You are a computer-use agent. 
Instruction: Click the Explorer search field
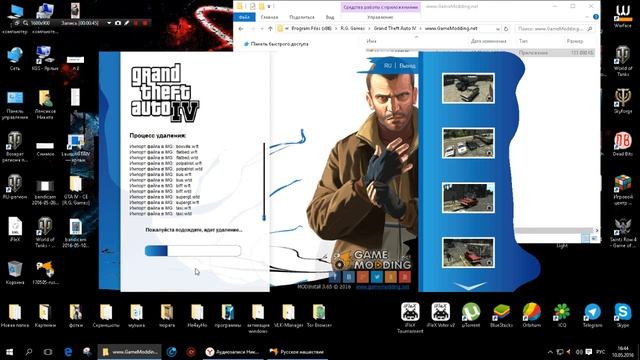click(554, 29)
